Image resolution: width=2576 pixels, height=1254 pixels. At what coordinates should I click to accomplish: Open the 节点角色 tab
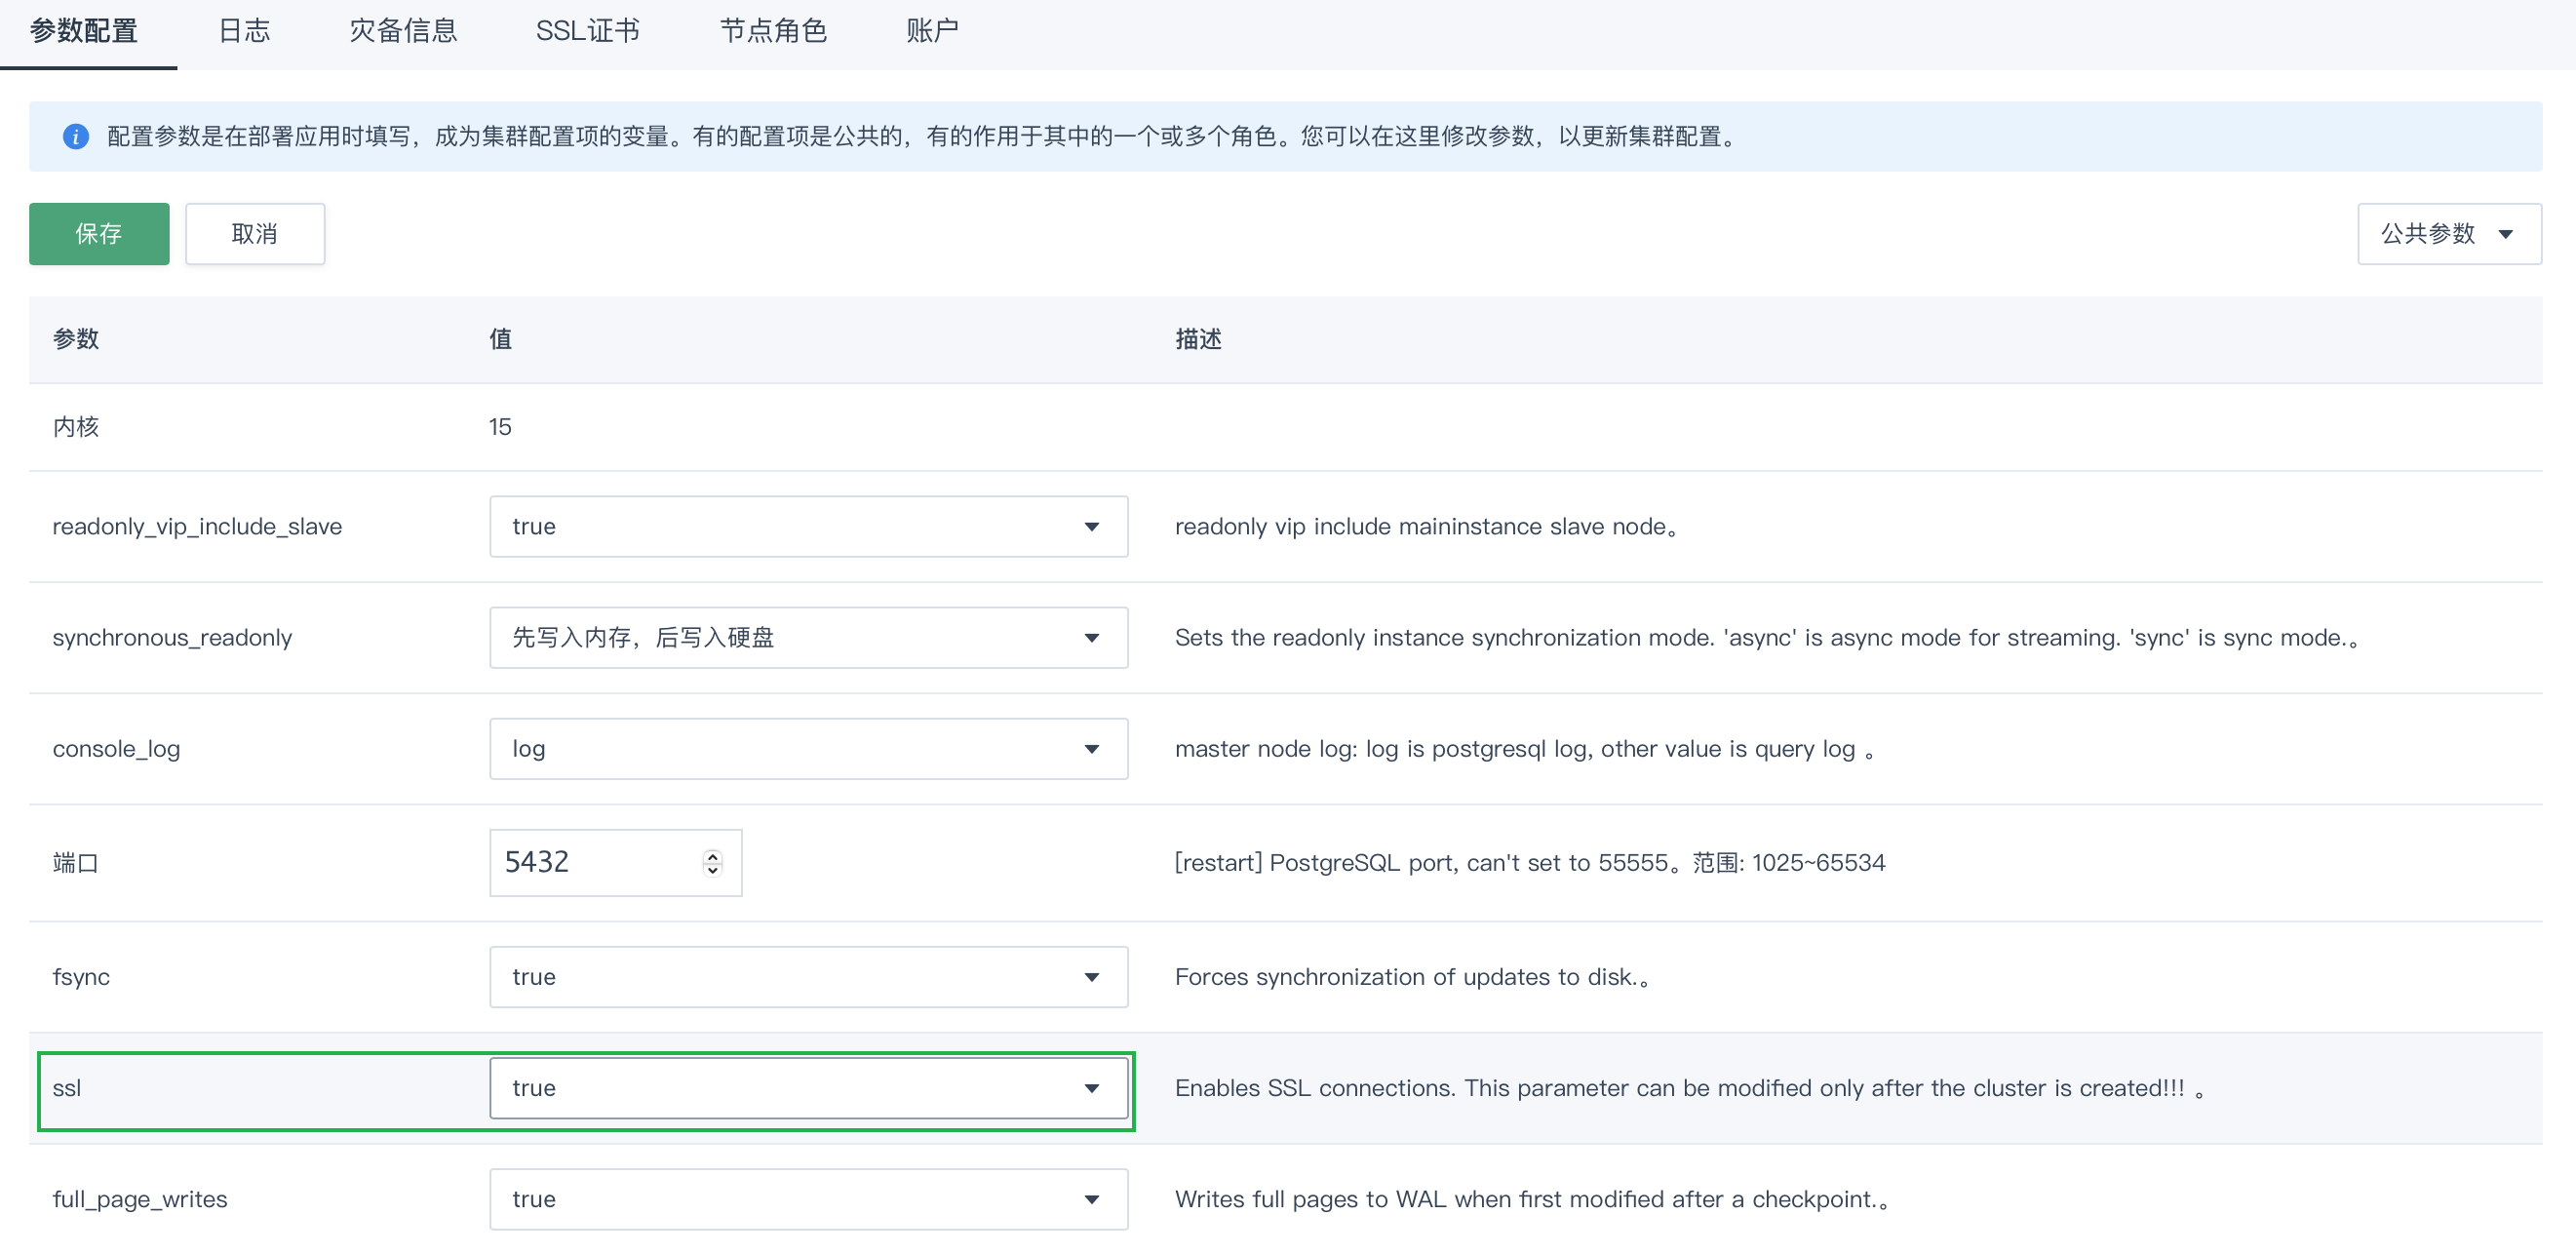click(x=773, y=31)
